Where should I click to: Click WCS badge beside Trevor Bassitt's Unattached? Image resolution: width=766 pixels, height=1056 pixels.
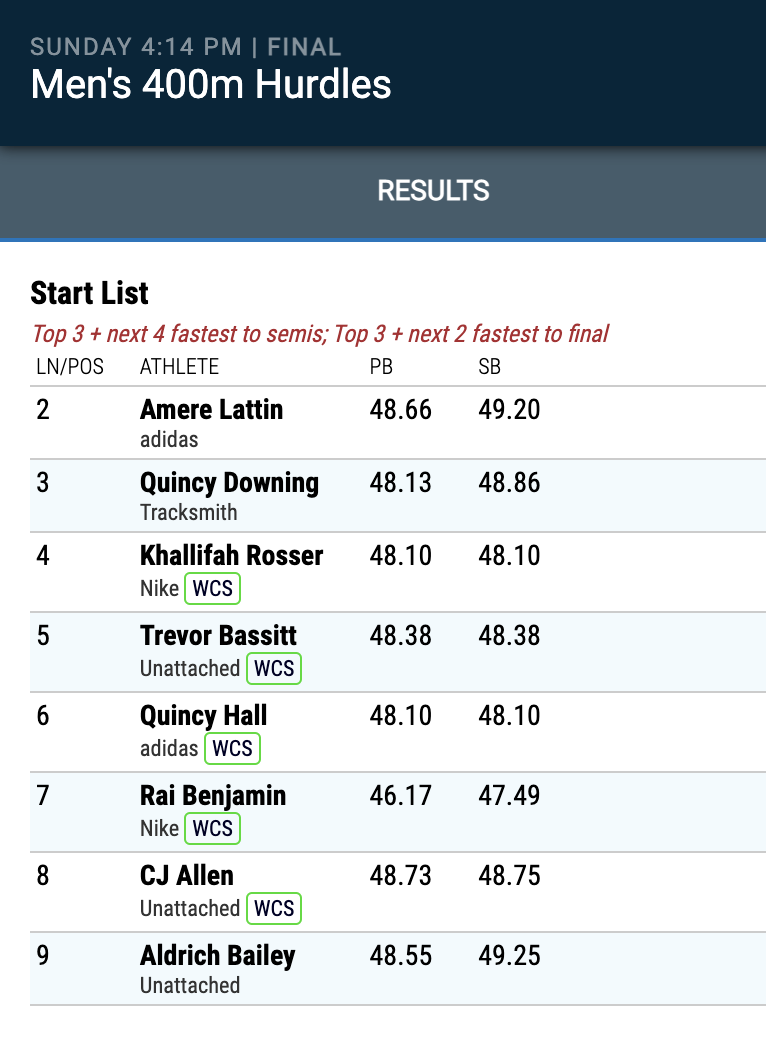tap(274, 669)
